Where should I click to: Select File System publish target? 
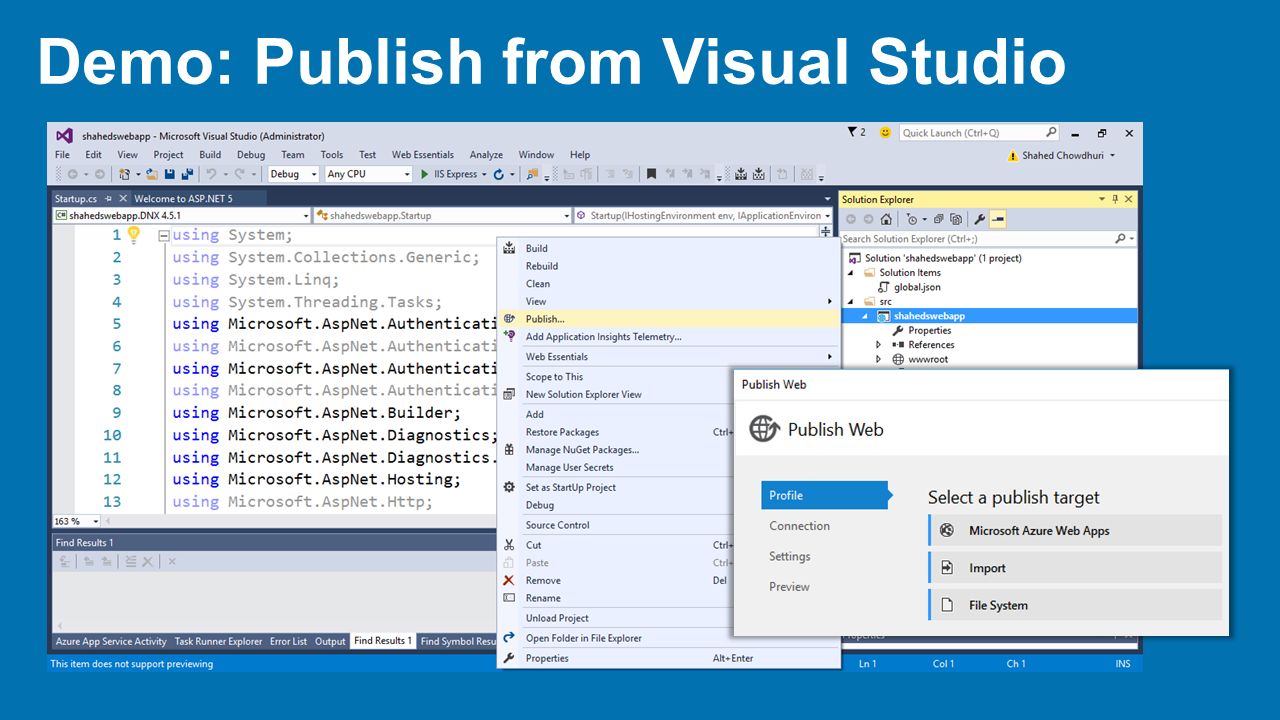[1075, 605]
